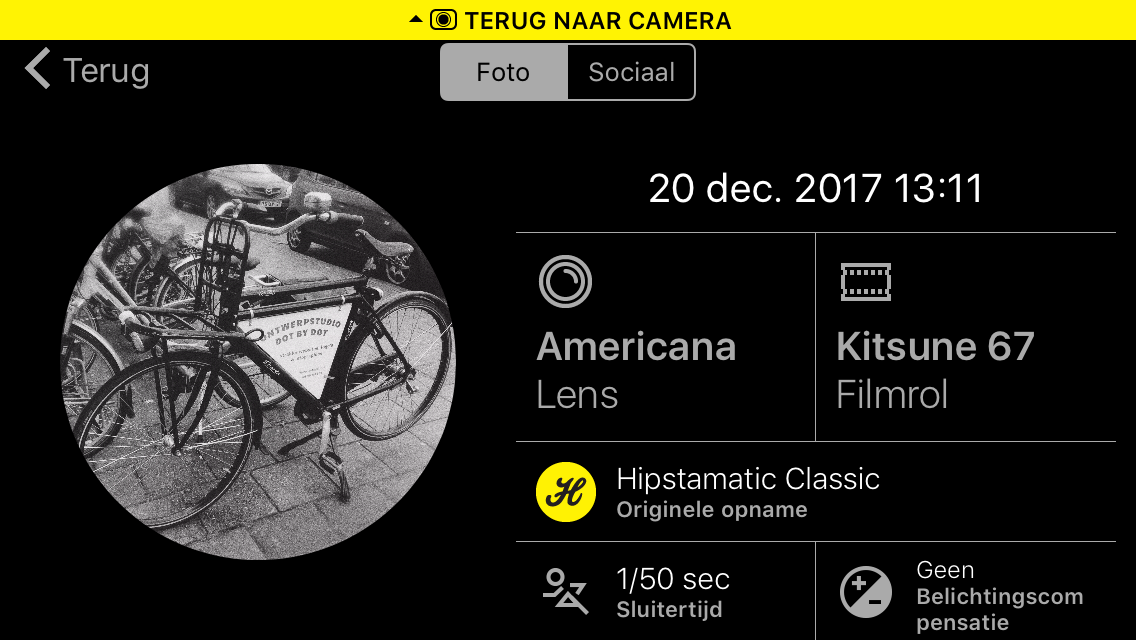Image resolution: width=1136 pixels, height=640 pixels.
Task: Click the yellow Hipstamatic H logo
Action: tap(566, 492)
